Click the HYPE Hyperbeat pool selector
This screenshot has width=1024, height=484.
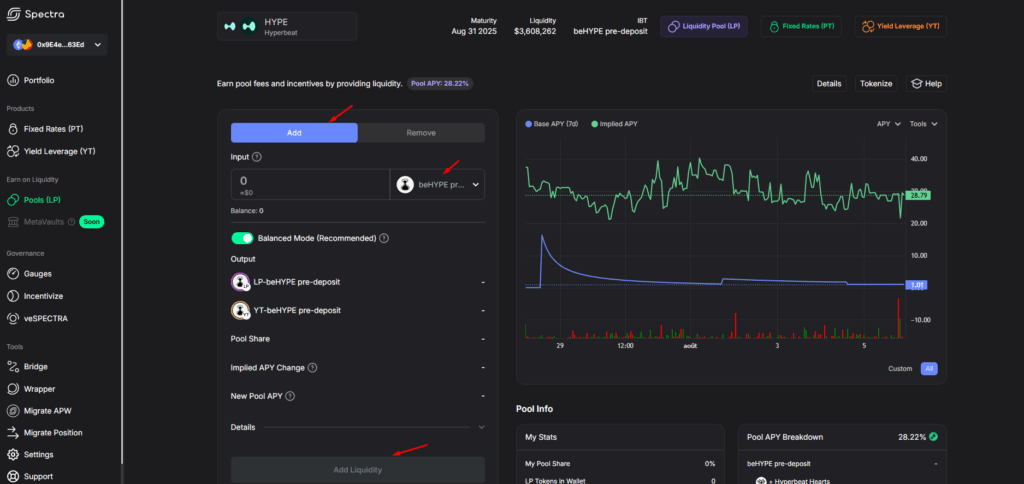287,26
